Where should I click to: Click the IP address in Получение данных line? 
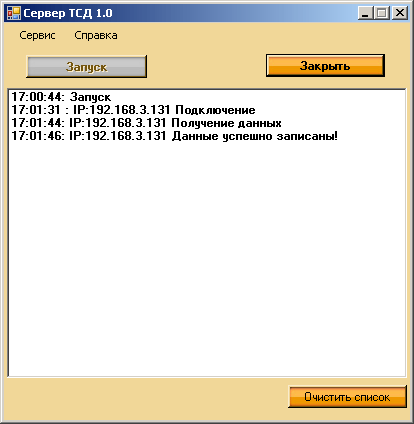point(118,123)
